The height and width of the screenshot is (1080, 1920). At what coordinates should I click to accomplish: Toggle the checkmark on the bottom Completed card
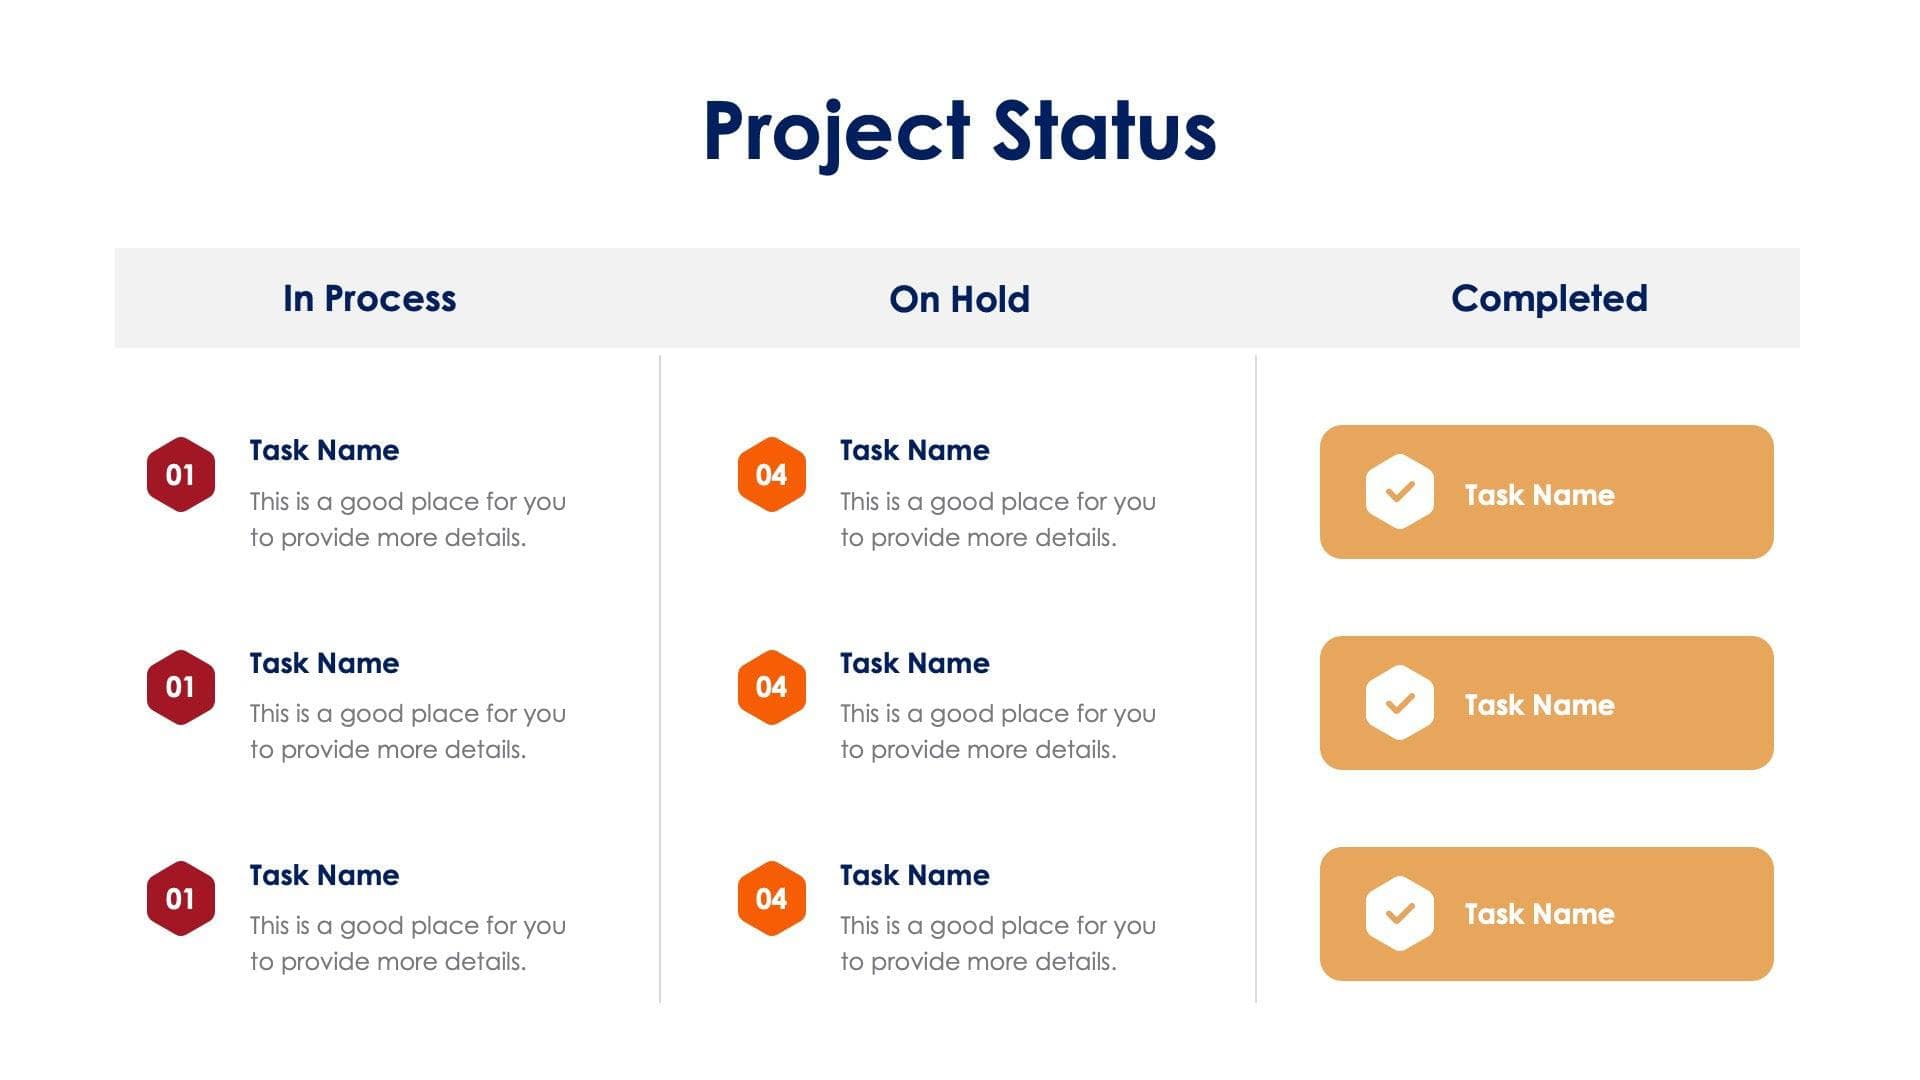(x=1399, y=913)
